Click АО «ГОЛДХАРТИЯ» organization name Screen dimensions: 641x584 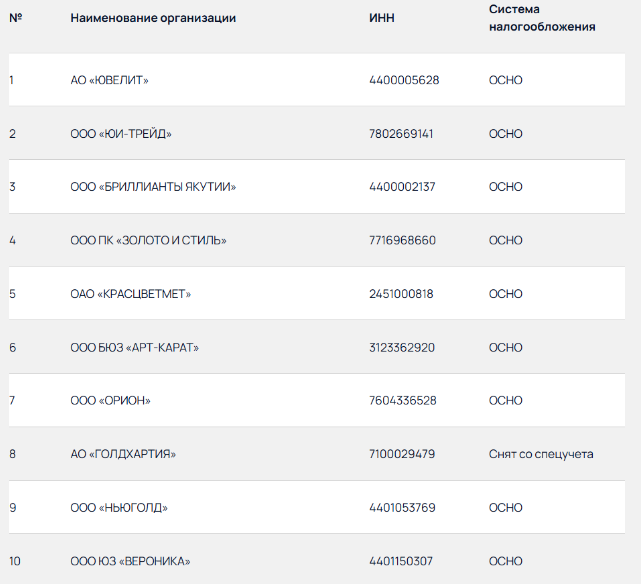pyautogui.click(x=123, y=454)
